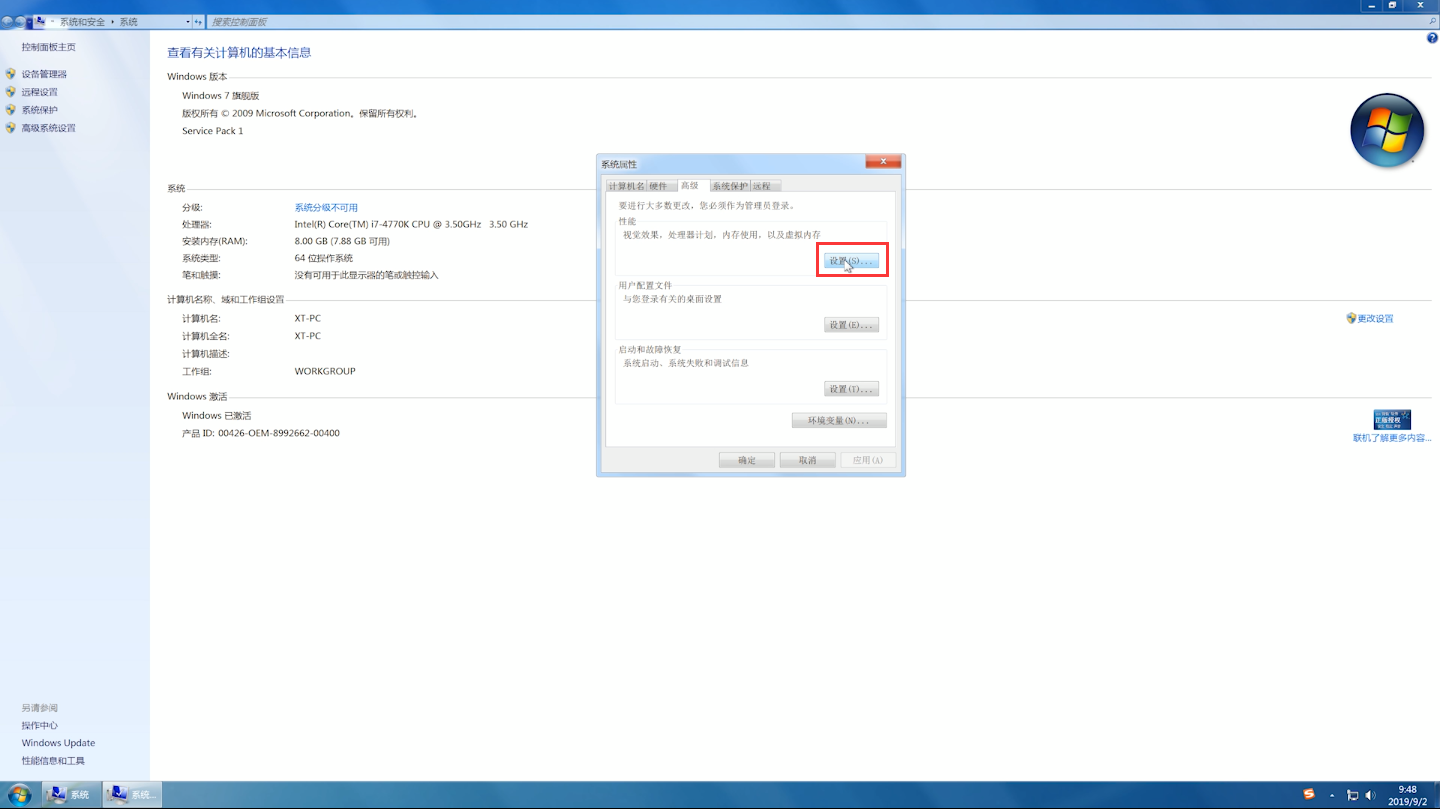
Task: Click the shield icon beside 设备管理器
Action: (x=11, y=74)
